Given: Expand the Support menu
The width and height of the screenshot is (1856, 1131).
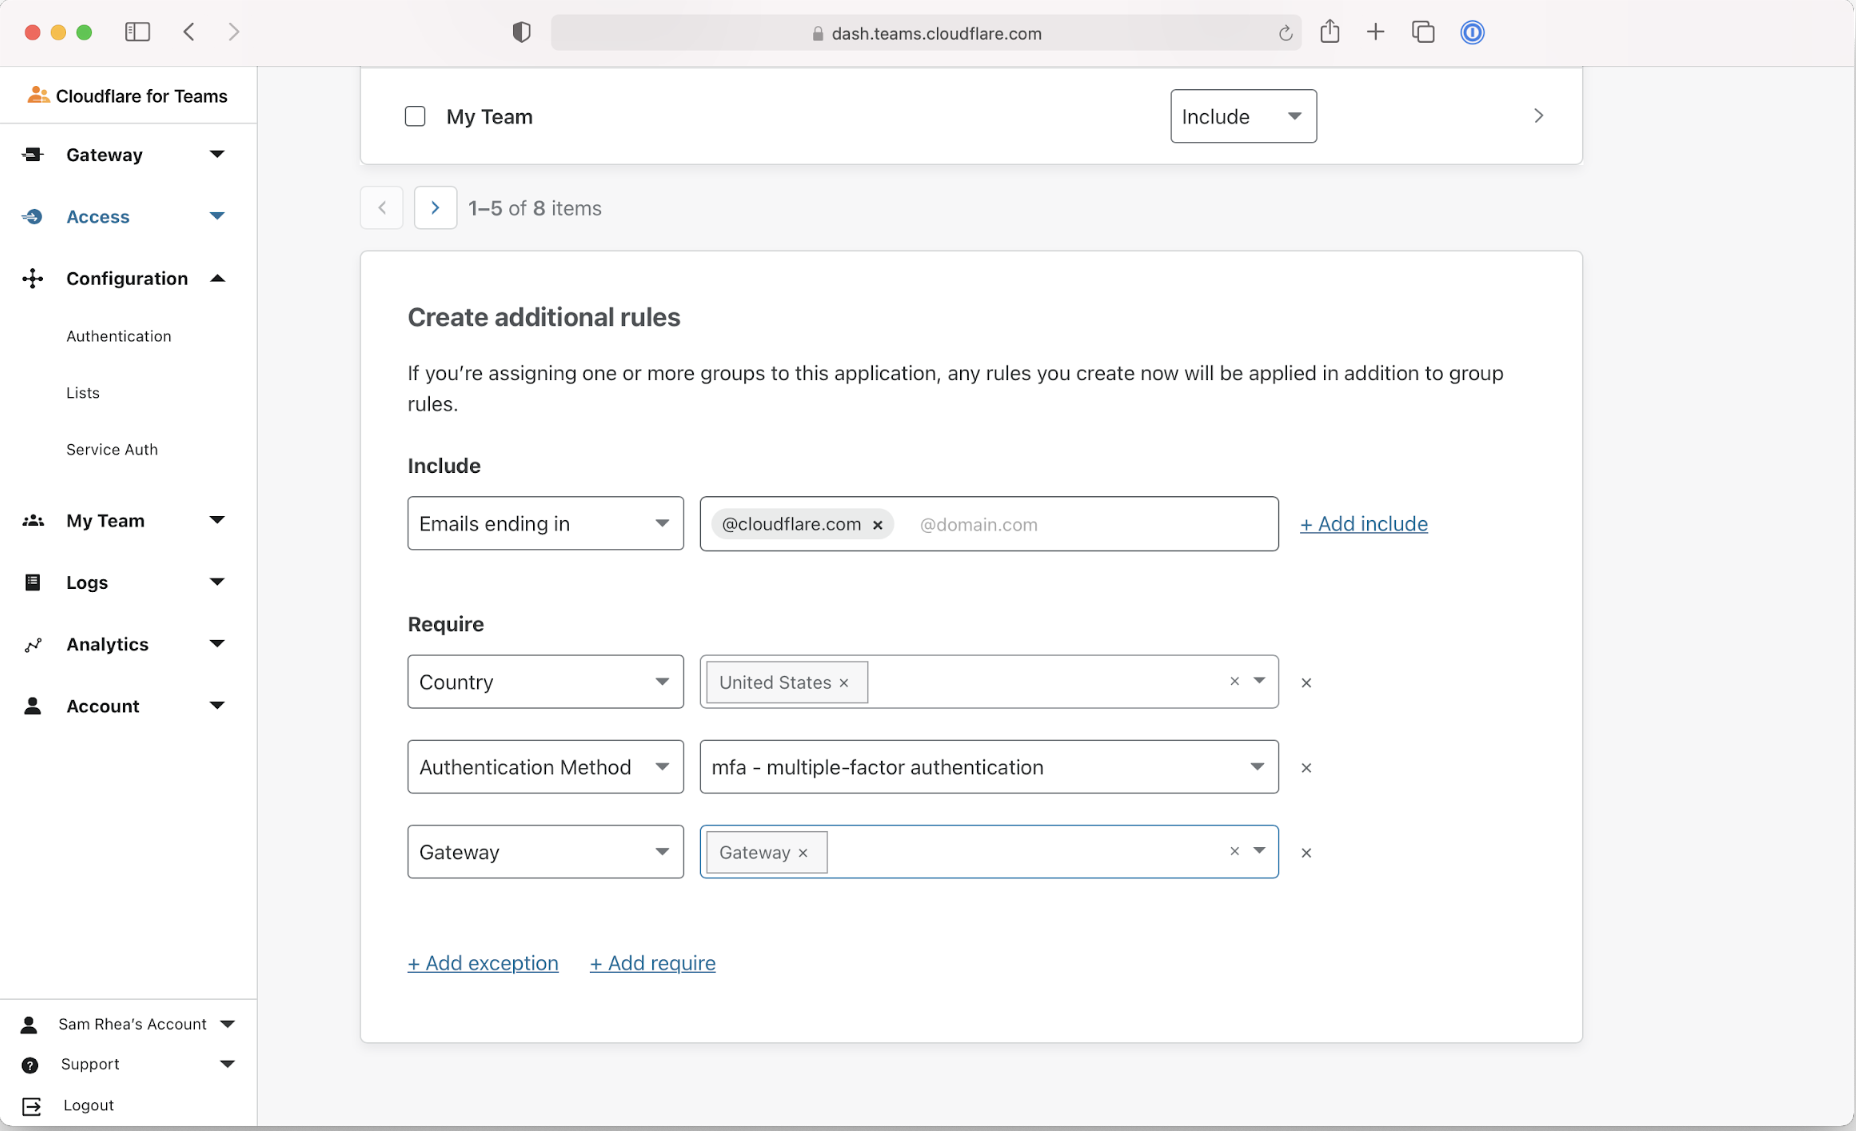Looking at the screenshot, I should [x=227, y=1064].
